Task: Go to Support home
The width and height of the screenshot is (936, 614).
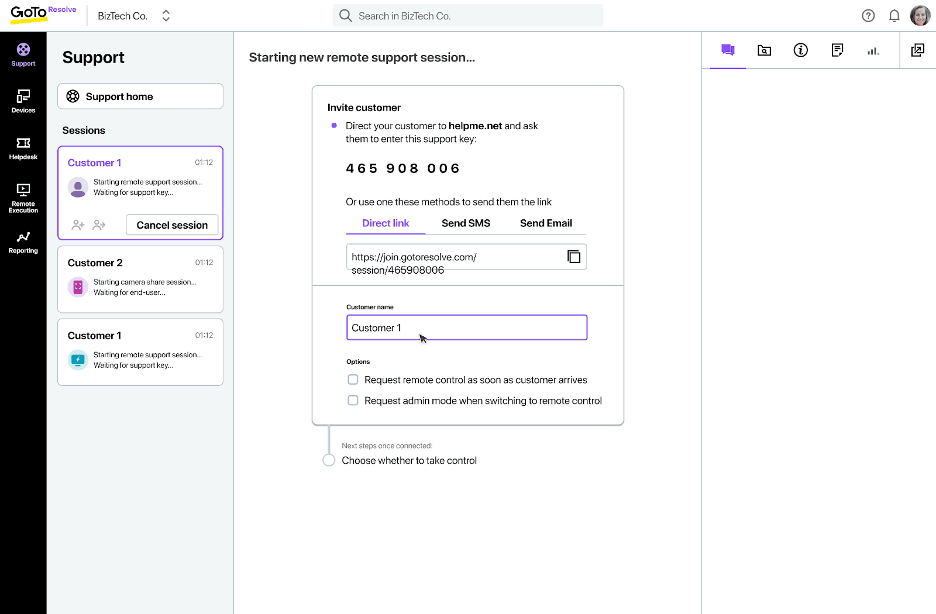Action: click(x=139, y=95)
